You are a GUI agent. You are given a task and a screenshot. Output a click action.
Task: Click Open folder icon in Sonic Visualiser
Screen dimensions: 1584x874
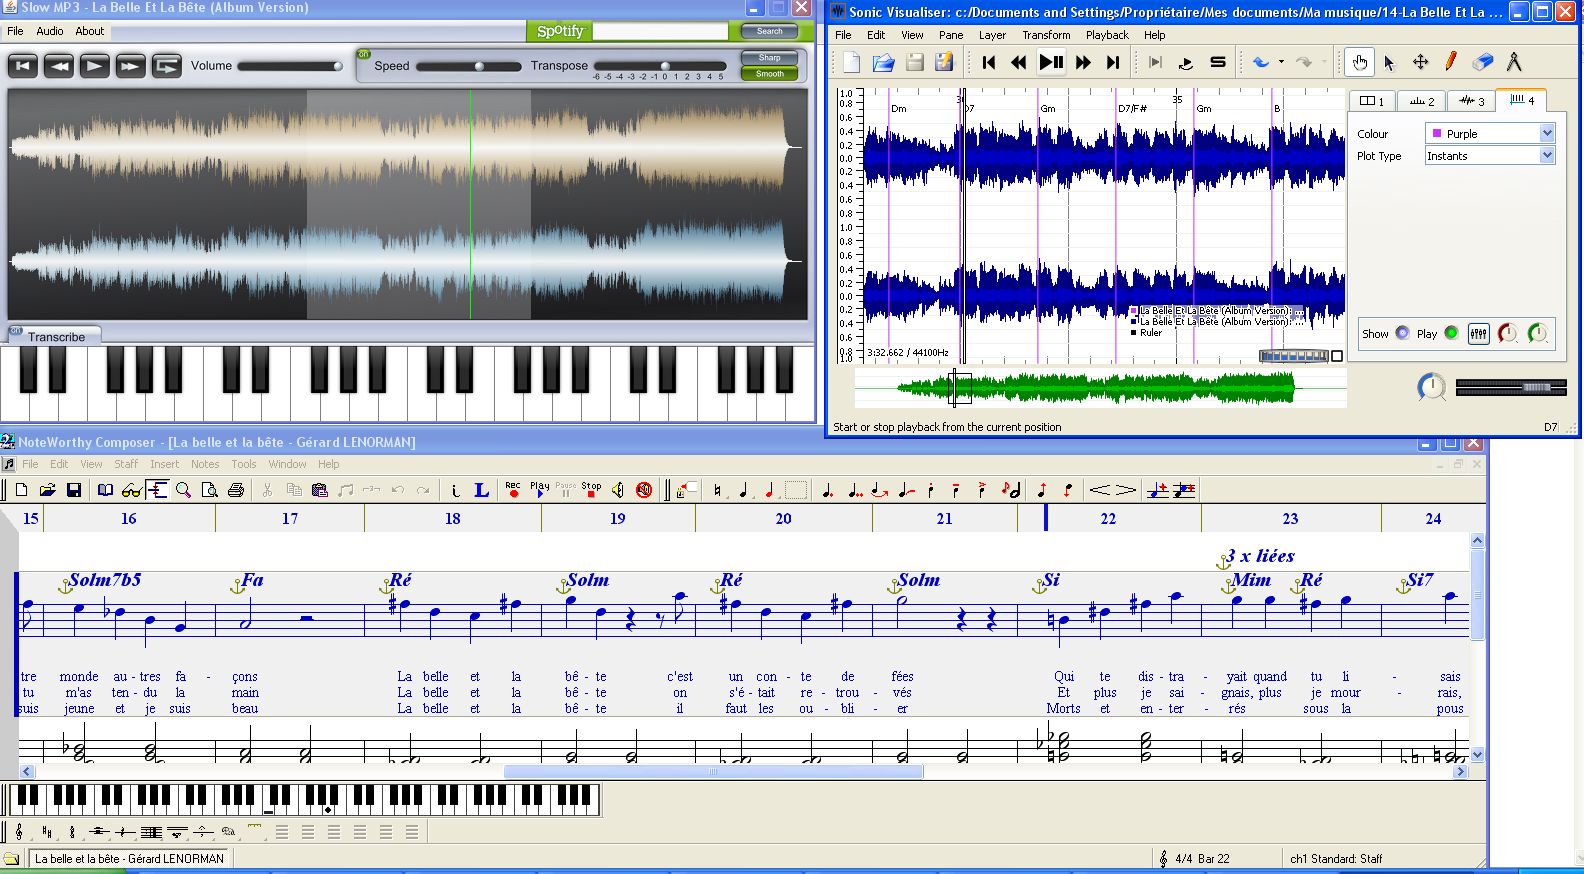883,63
